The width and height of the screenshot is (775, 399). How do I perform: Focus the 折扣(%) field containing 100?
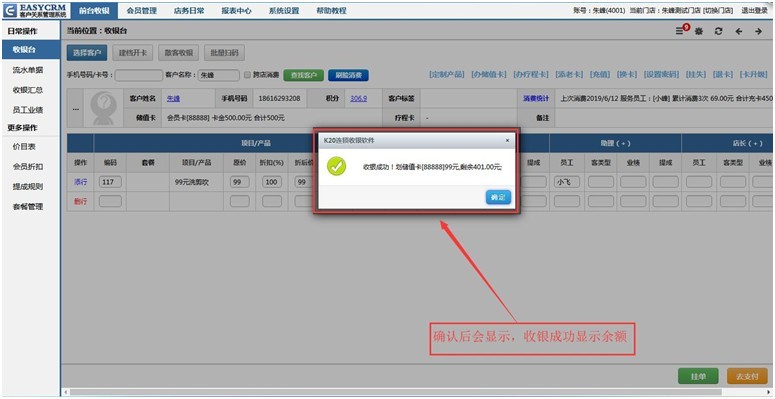coord(272,182)
